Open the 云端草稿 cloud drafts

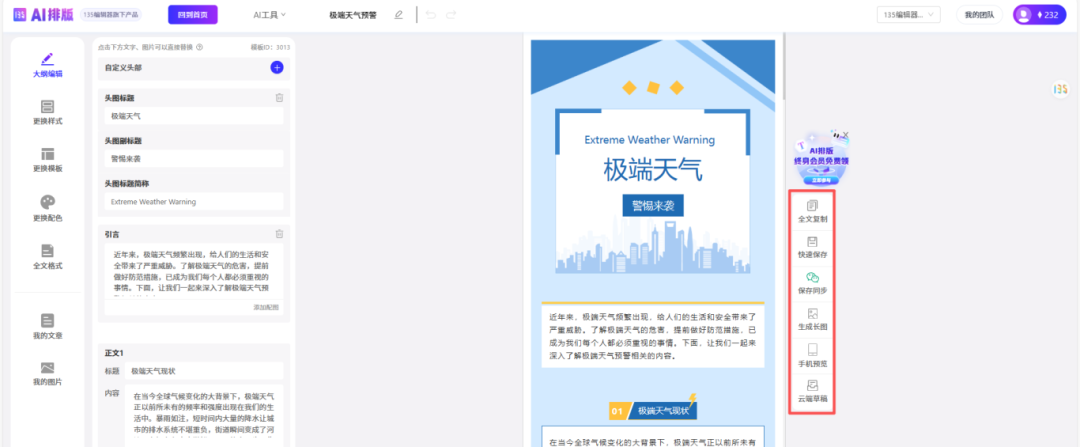click(x=812, y=391)
